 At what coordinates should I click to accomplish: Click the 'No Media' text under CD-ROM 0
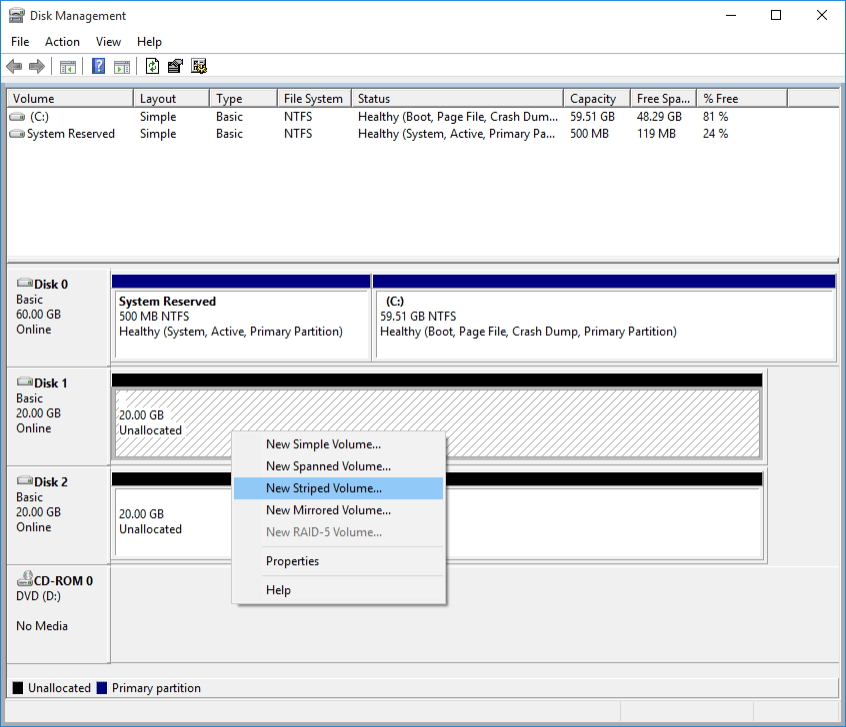point(42,626)
